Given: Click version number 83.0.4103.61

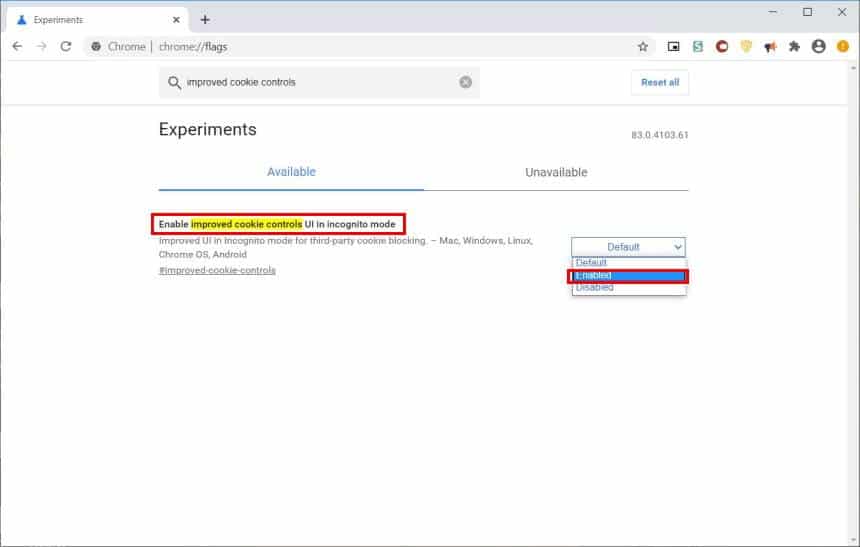Looking at the screenshot, I should tap(659, 135).
